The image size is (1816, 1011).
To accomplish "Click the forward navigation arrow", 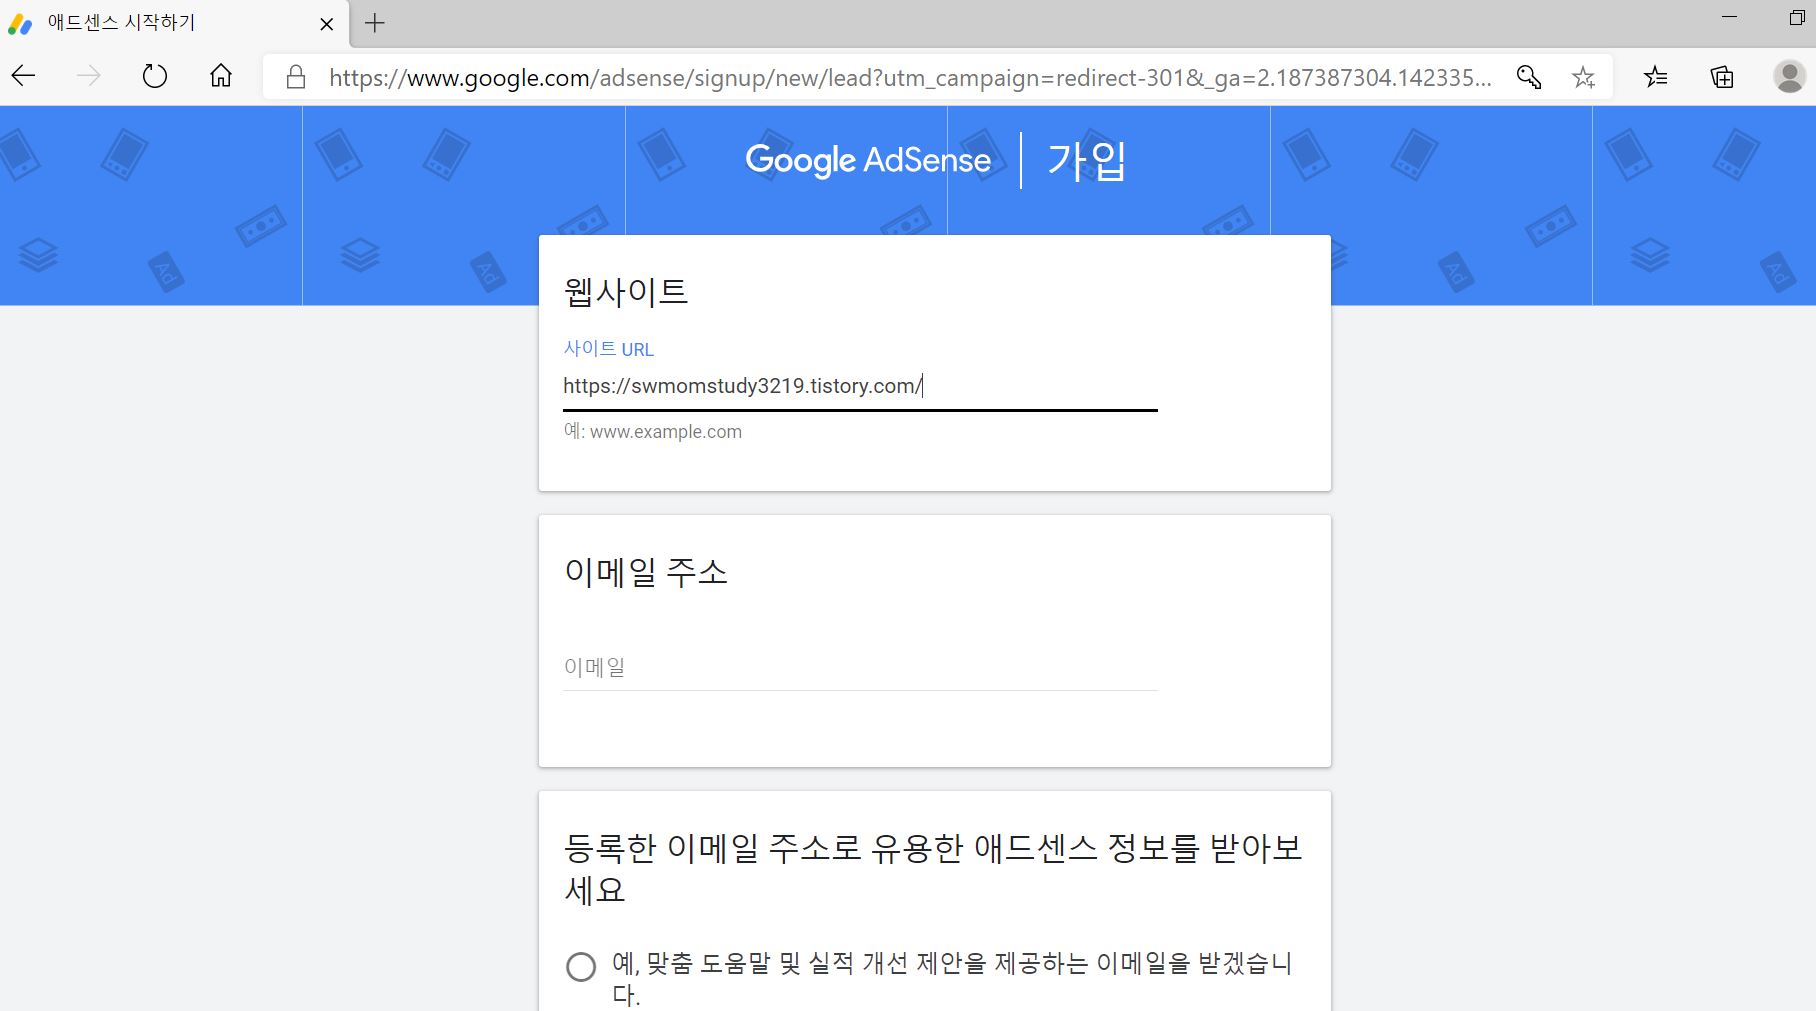I will 89,76.
